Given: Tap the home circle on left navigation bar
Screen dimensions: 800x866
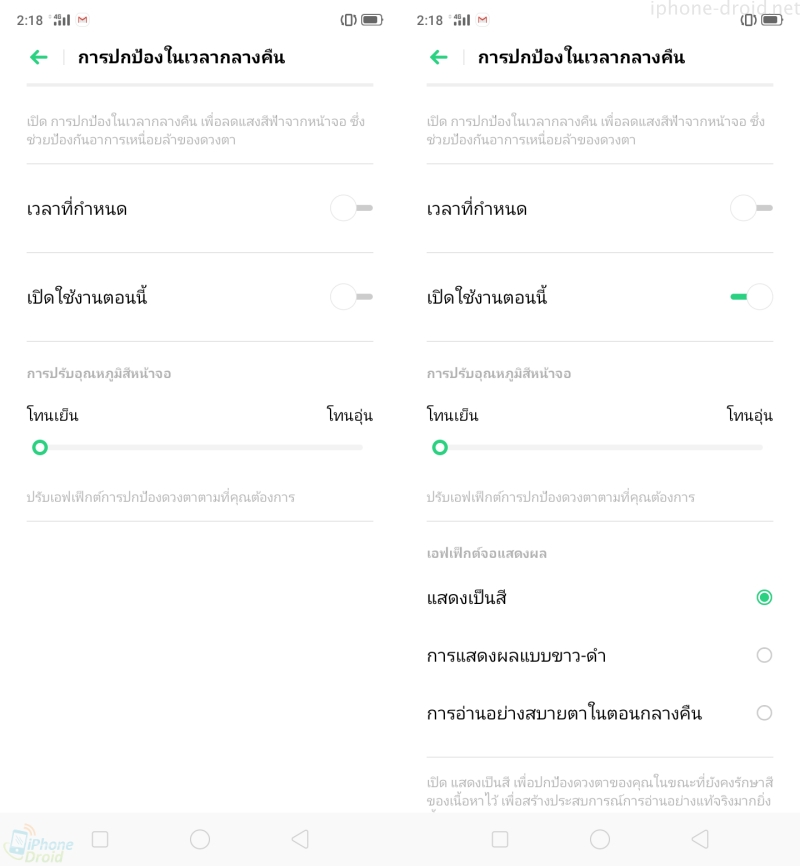Looking at the screenshot, I should click(200, 839).
